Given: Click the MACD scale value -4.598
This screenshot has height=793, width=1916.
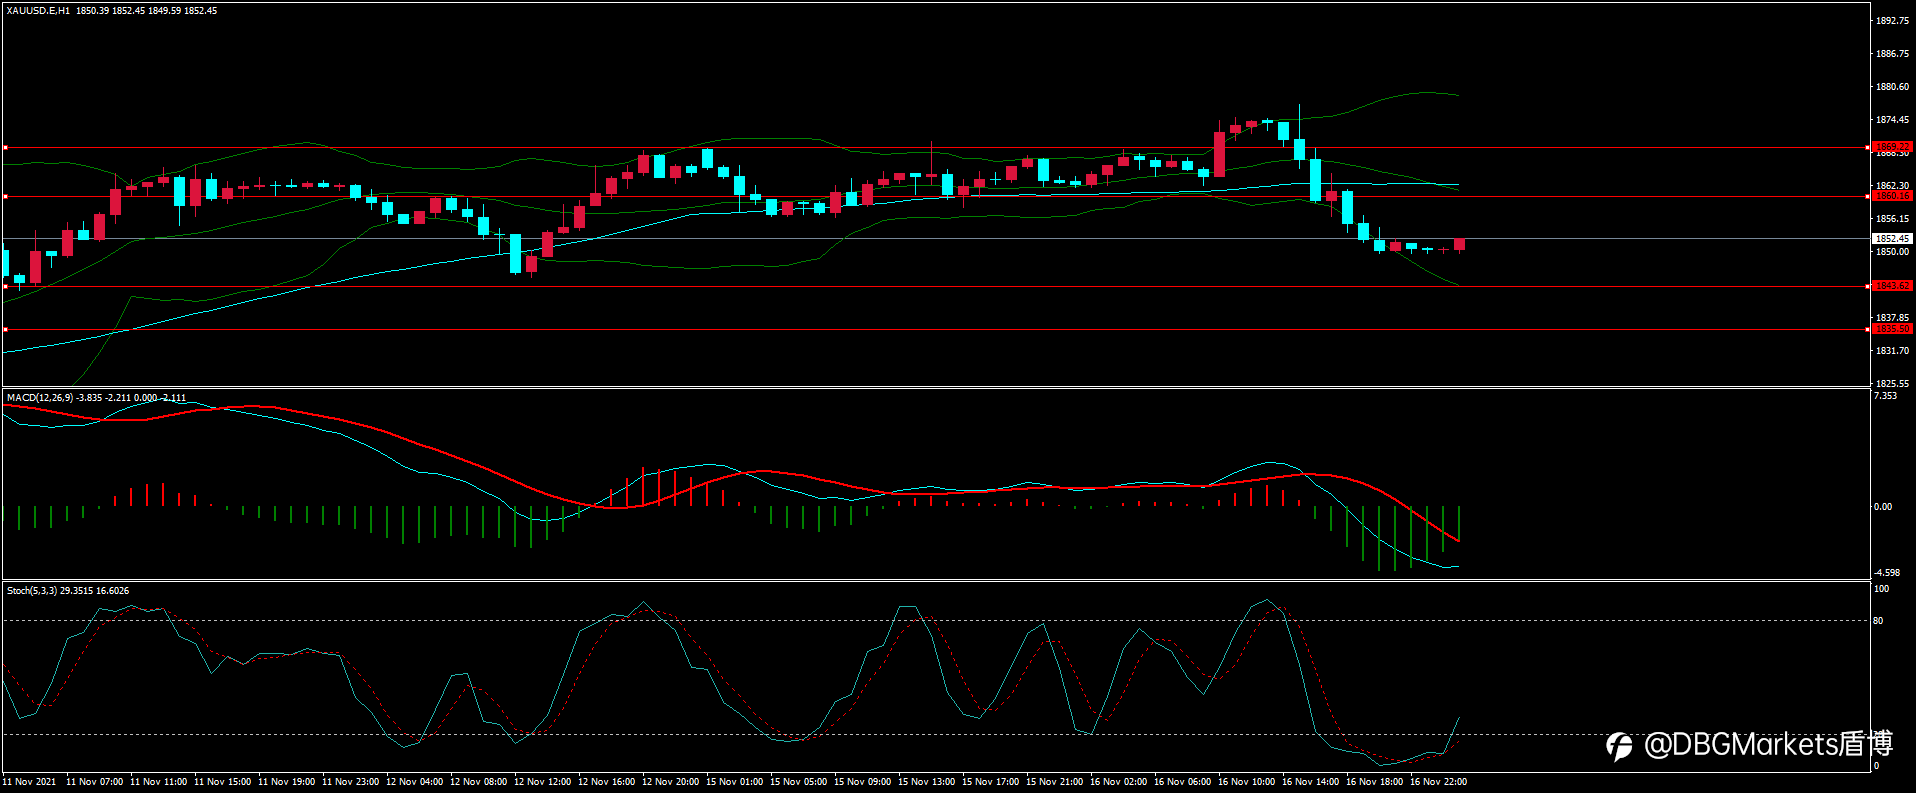Looking at the screenshot, I should click(x=1886, y=573).
